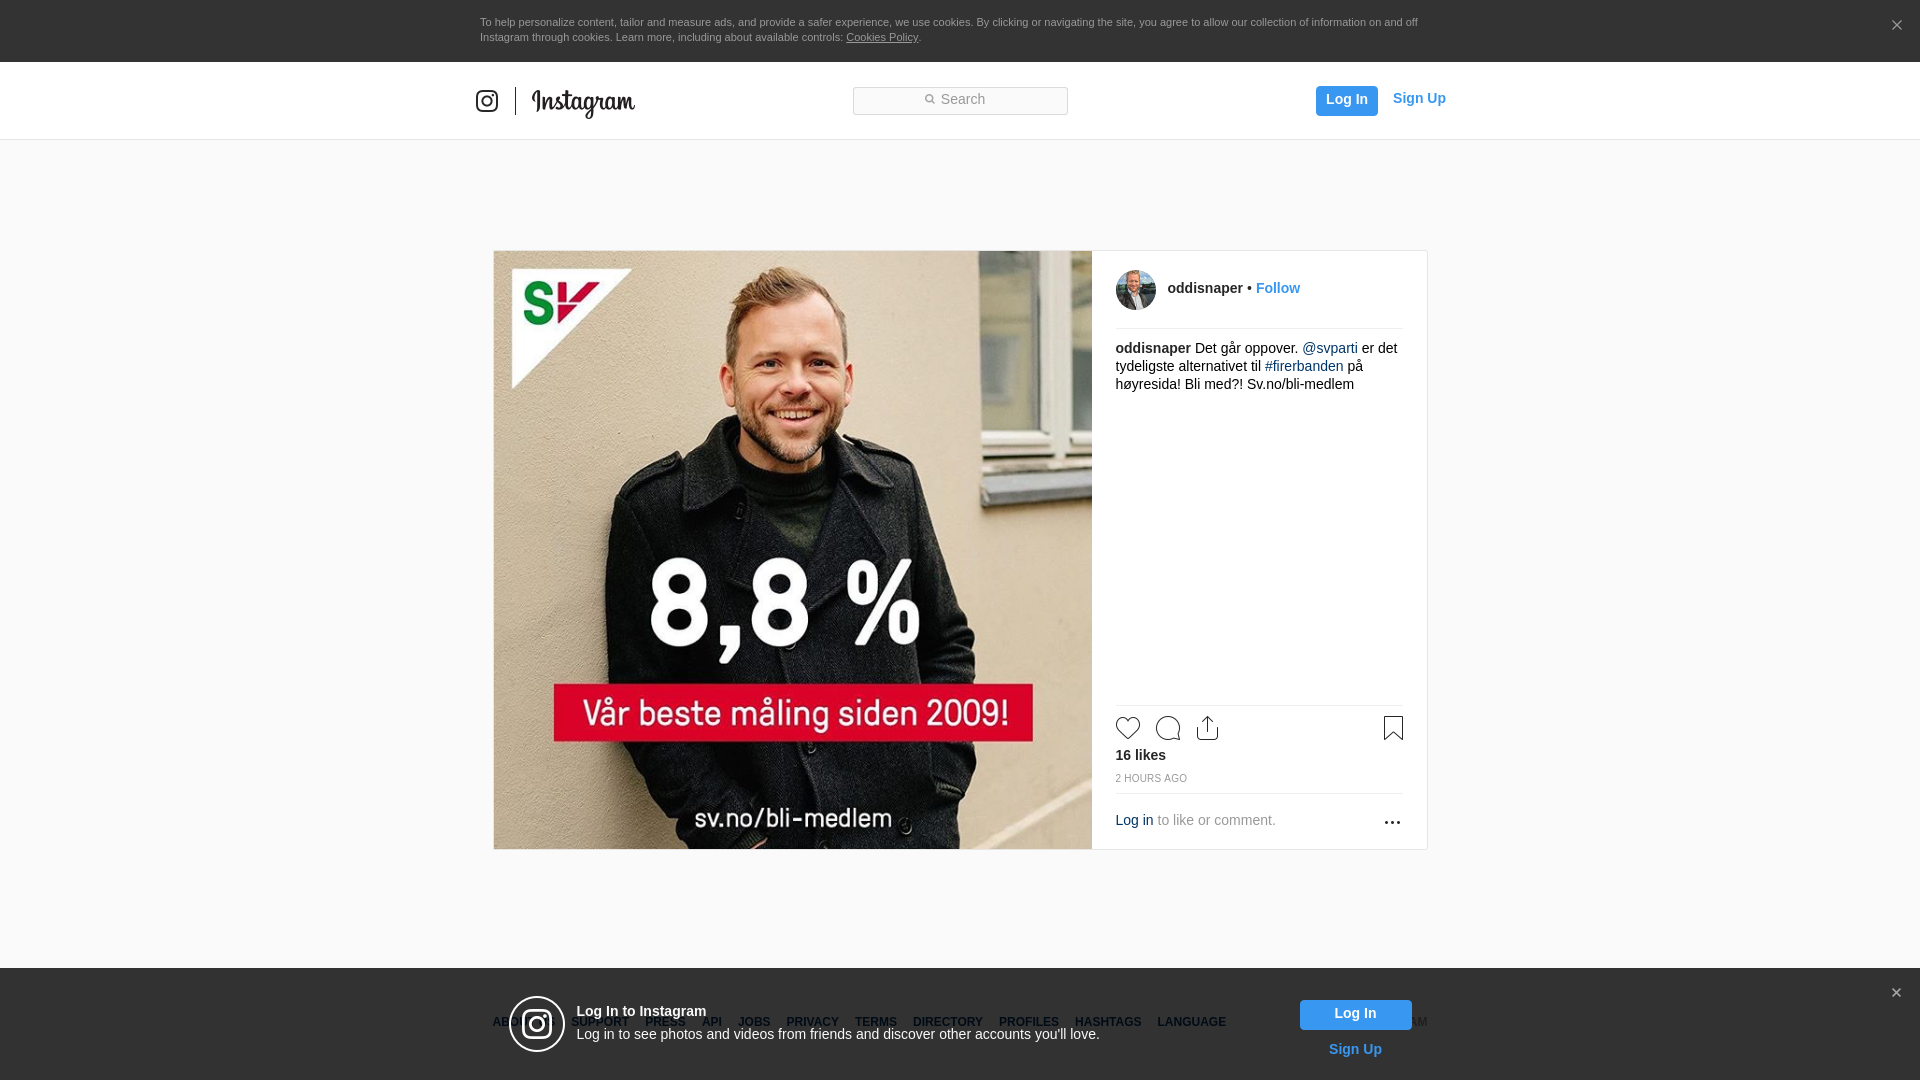Open the three-dot more options menu

click(1392, 822)
